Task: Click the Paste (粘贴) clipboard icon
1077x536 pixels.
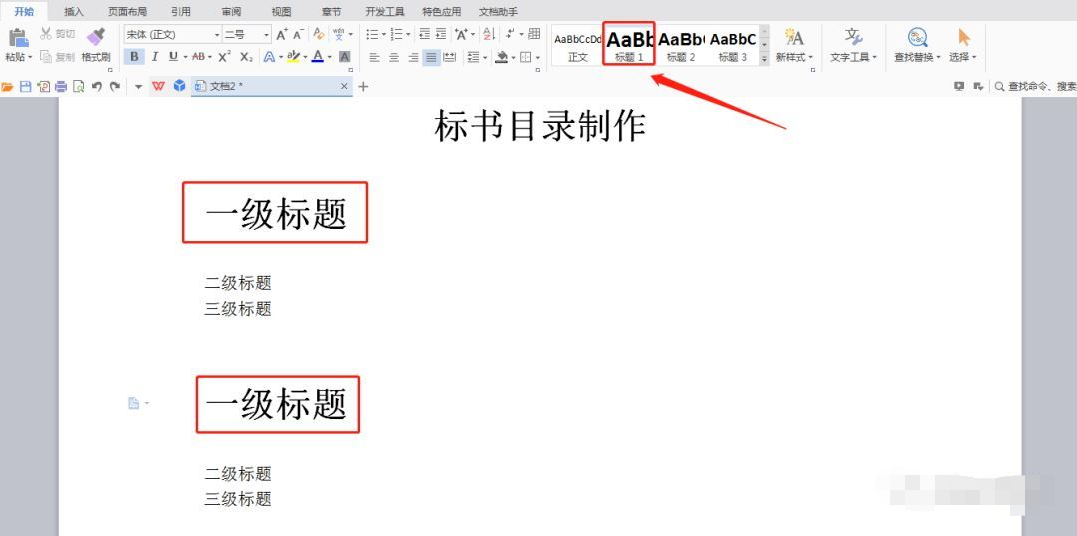Action: point(17,39)
